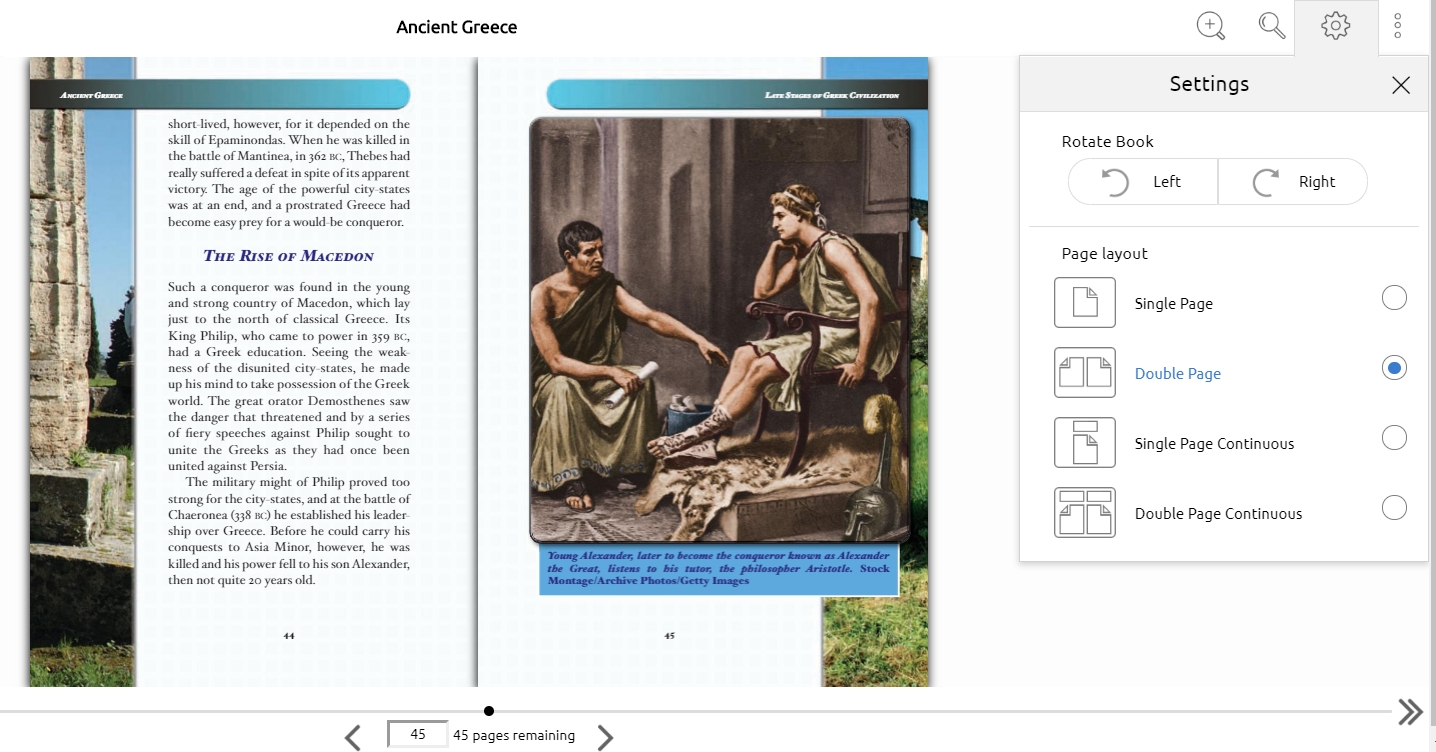
Task: Click page number 44 at page bottom
Action: pyautogui.click(x=289, y=636)
